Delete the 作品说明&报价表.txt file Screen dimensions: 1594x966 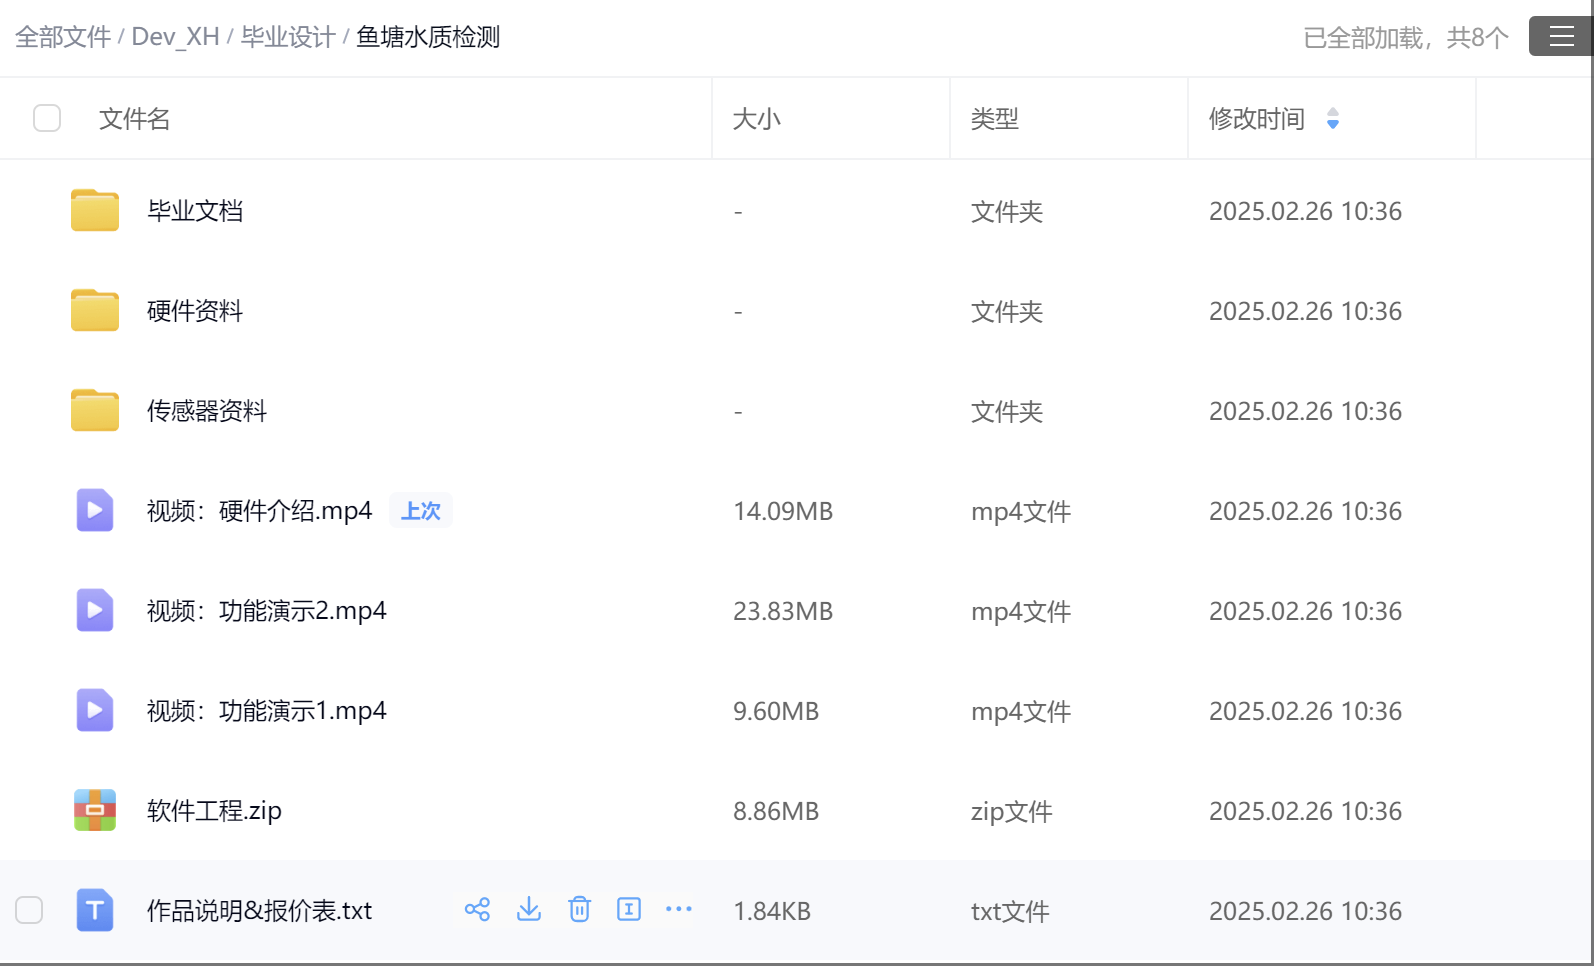[x=579, y=909]
